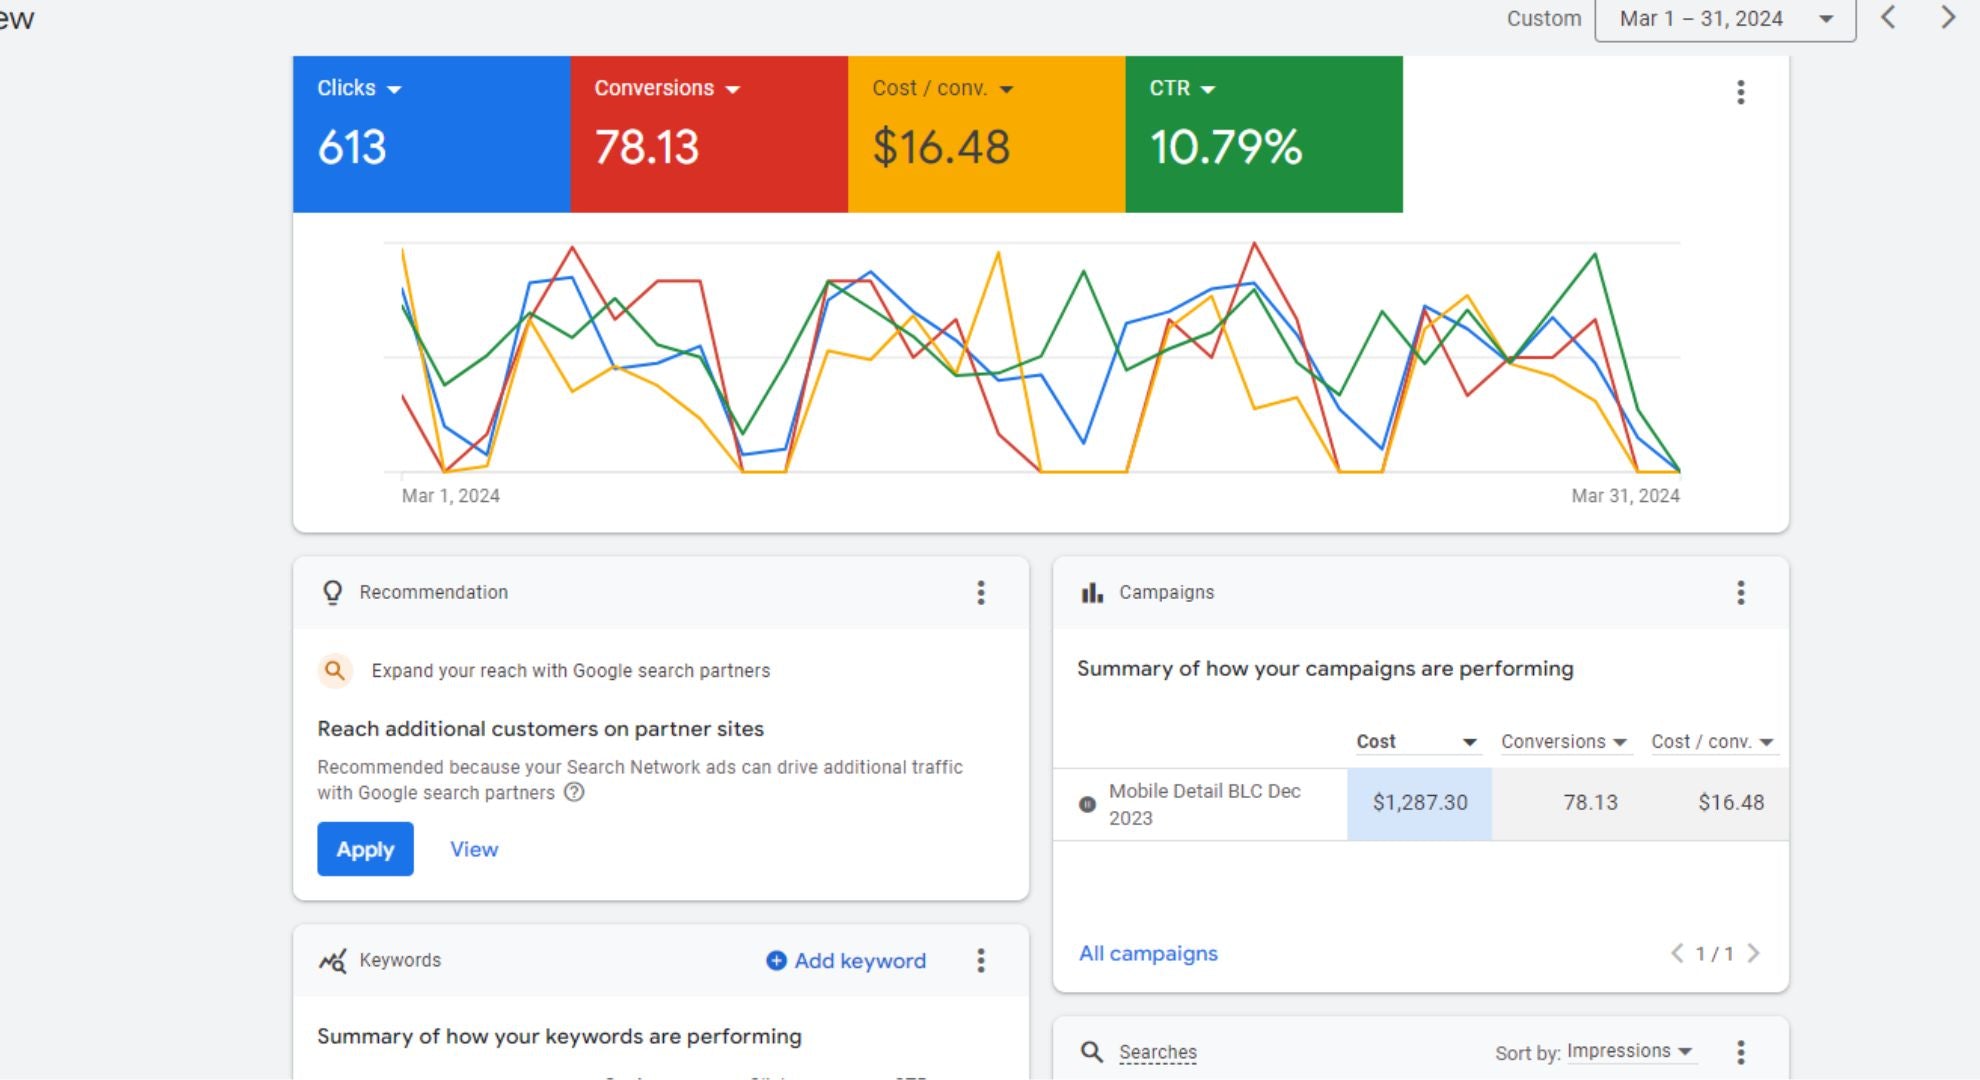
Task: Toggle the Mobile Detail BLC Dec 2023 campaign visibility
Action: [1088, 803]
